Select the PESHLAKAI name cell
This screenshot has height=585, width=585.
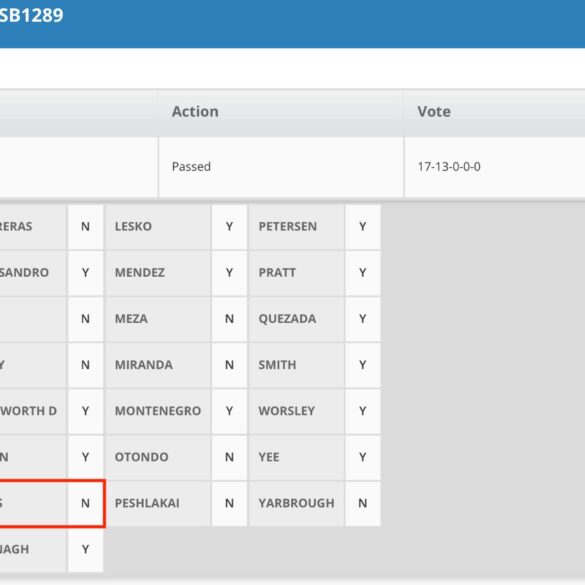coord(158,504)
